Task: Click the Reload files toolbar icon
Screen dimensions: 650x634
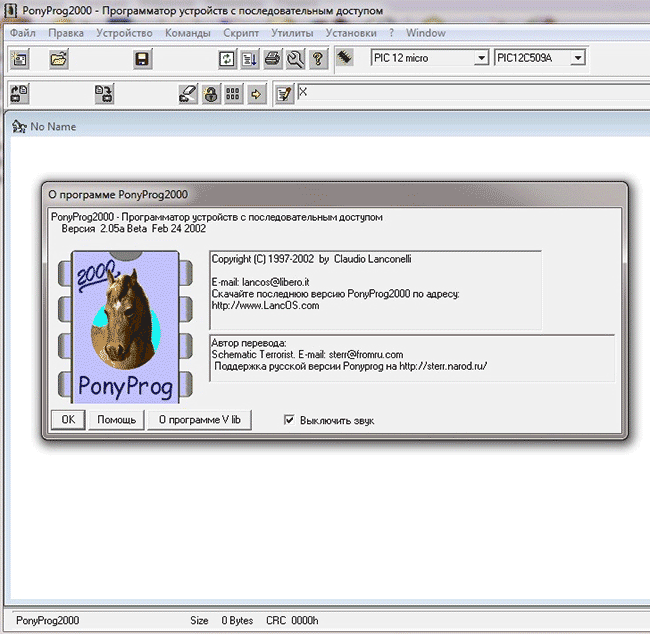Action: click(x=227, y=59)
